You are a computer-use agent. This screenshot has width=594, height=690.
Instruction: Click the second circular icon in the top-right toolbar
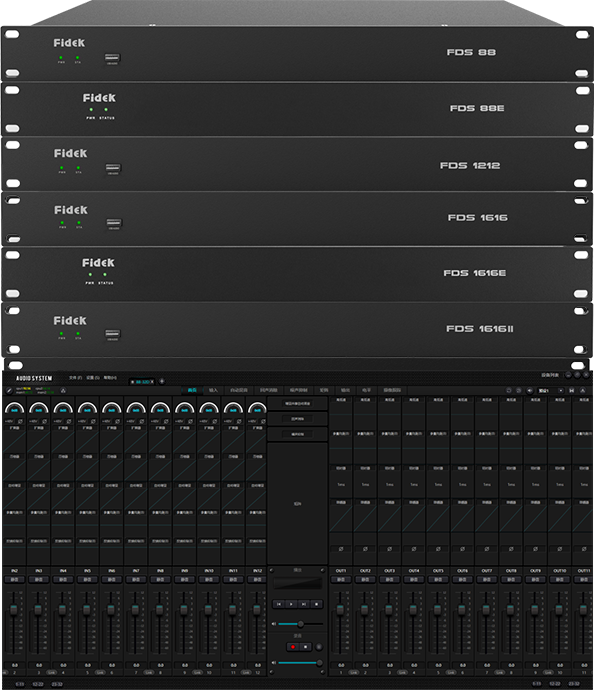click(x=519, y=390)
